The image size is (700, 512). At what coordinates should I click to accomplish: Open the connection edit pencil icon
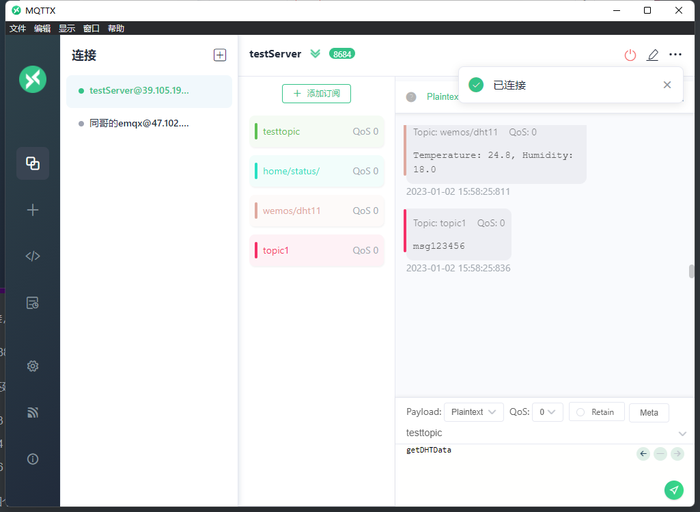[x=652, y=55]
